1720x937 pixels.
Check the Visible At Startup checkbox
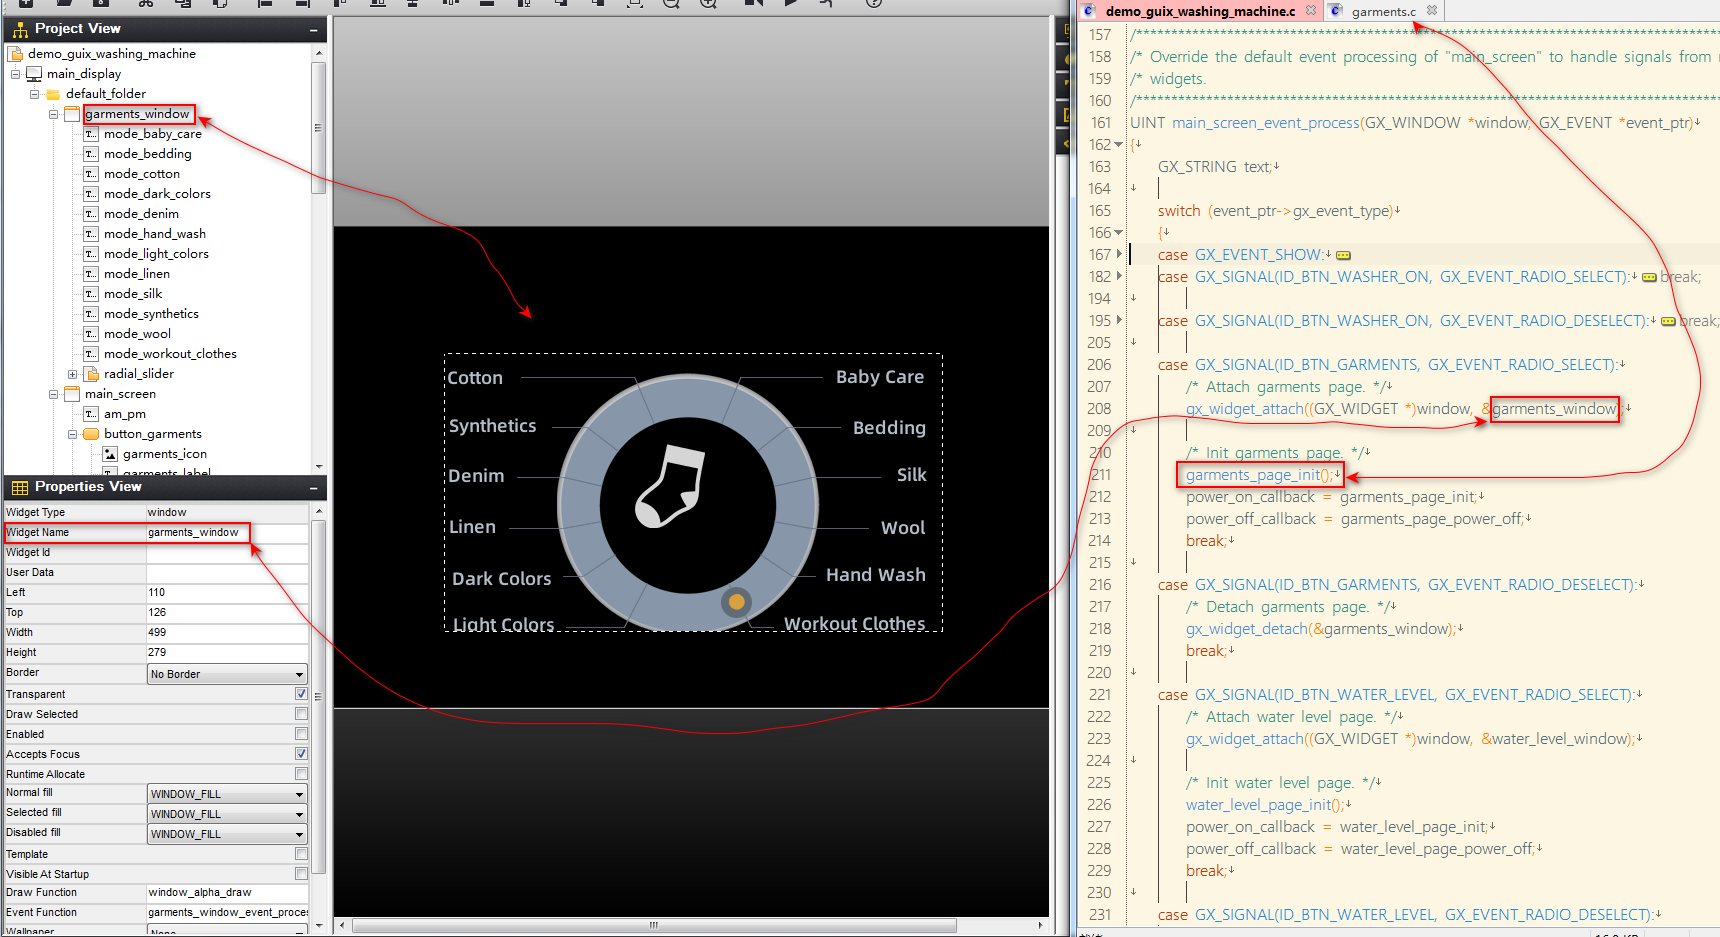point(301,874)
